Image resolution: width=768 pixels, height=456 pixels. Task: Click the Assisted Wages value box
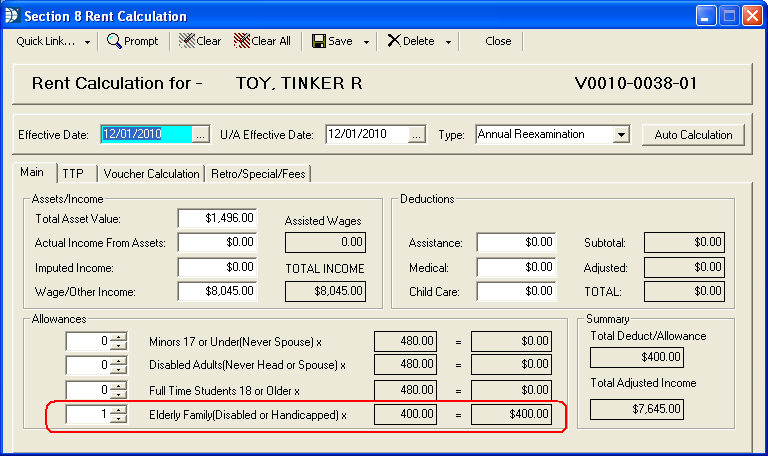(x=325, y=242)
